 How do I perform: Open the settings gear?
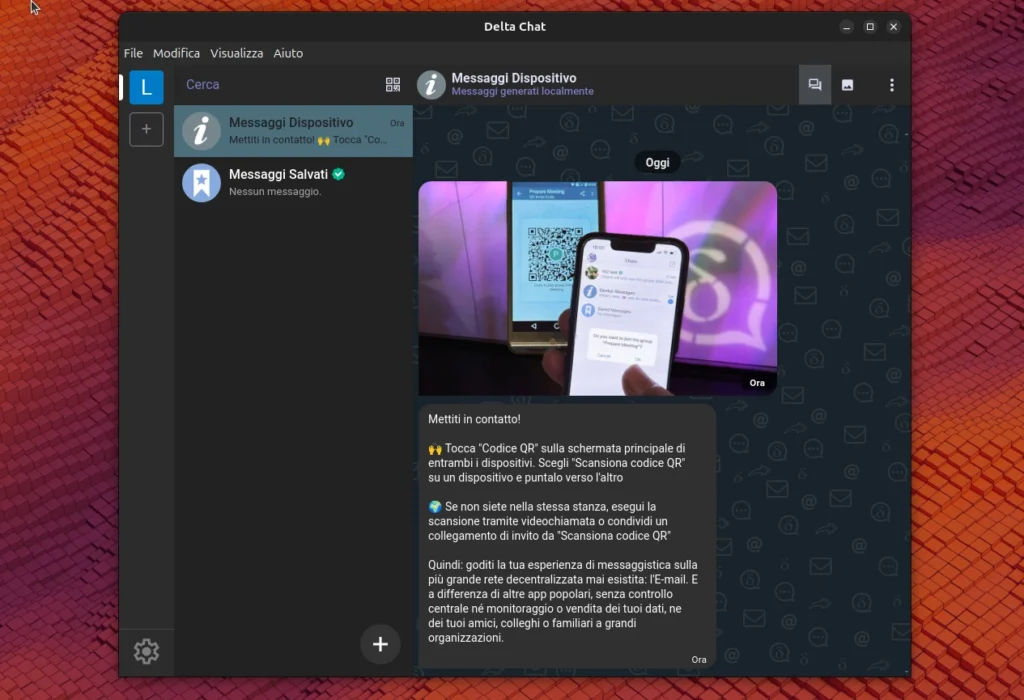pos(146,651)
